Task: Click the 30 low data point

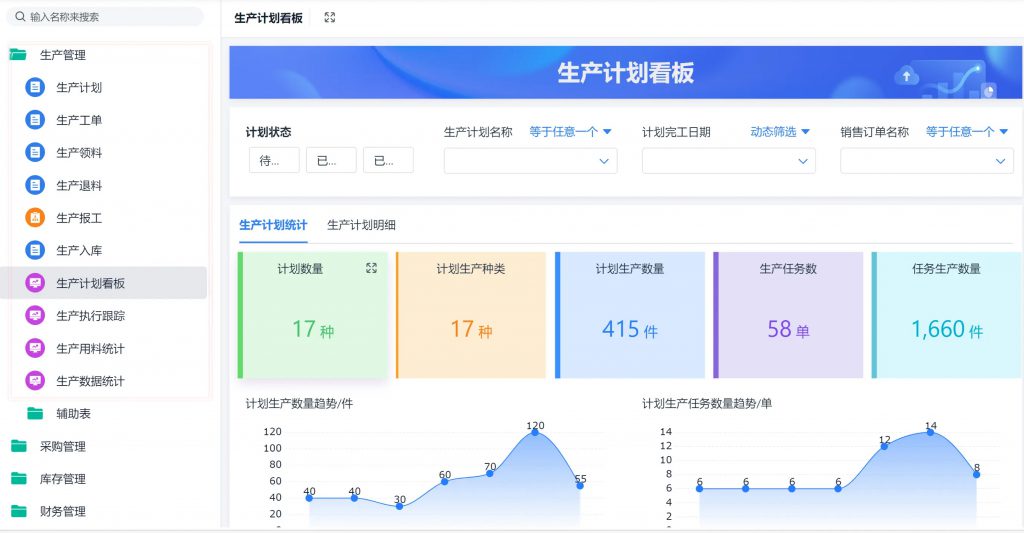Action: [399, 506]
